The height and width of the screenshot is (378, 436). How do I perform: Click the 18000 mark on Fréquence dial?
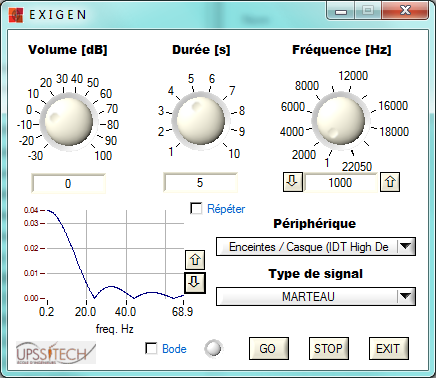(394, 131)
